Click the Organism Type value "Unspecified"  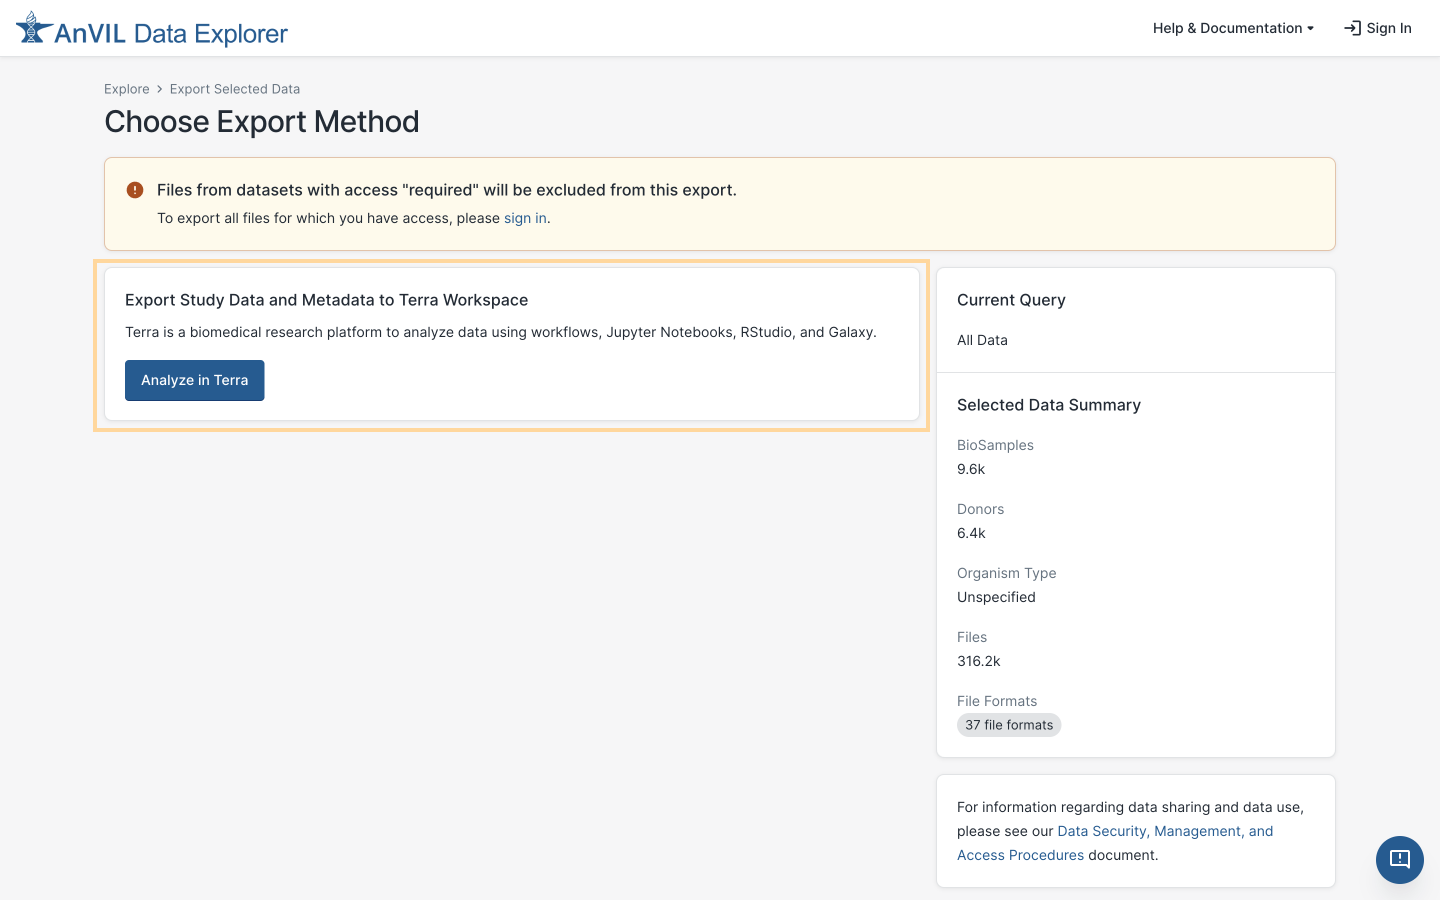(996, 597)
